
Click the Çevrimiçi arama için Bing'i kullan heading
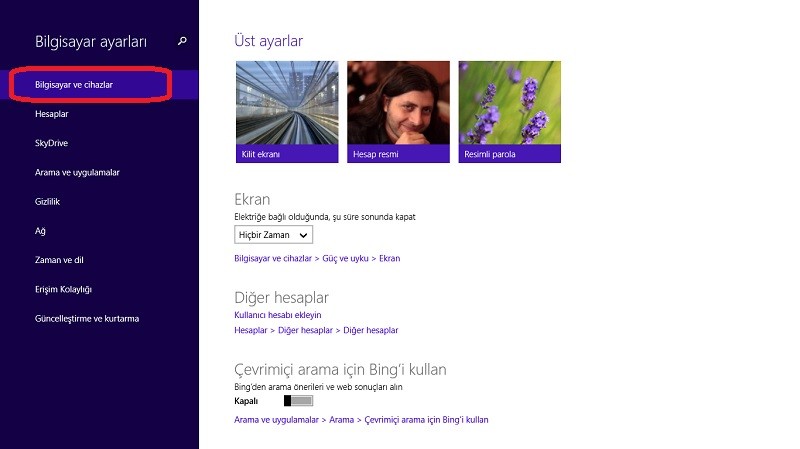click(340, 369)
